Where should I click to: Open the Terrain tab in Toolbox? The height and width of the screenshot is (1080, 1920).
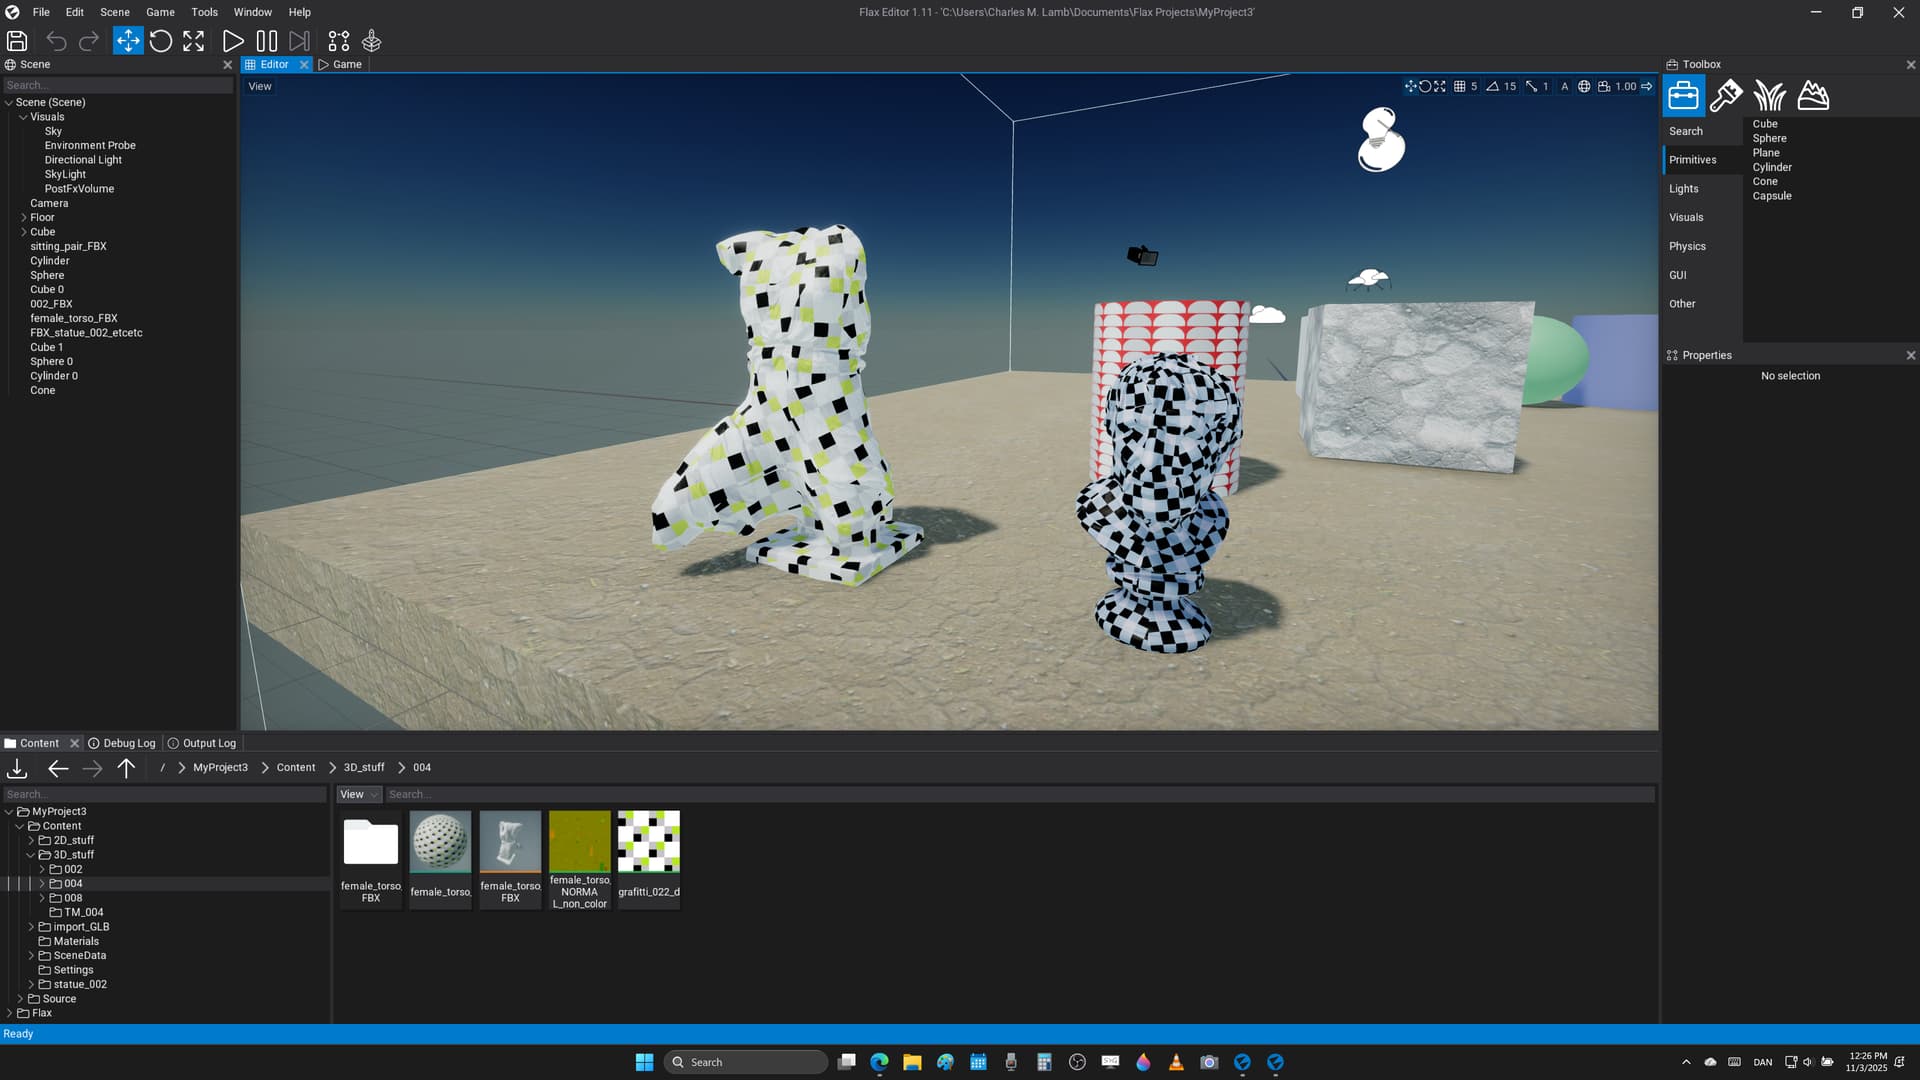pos(1813,96)
